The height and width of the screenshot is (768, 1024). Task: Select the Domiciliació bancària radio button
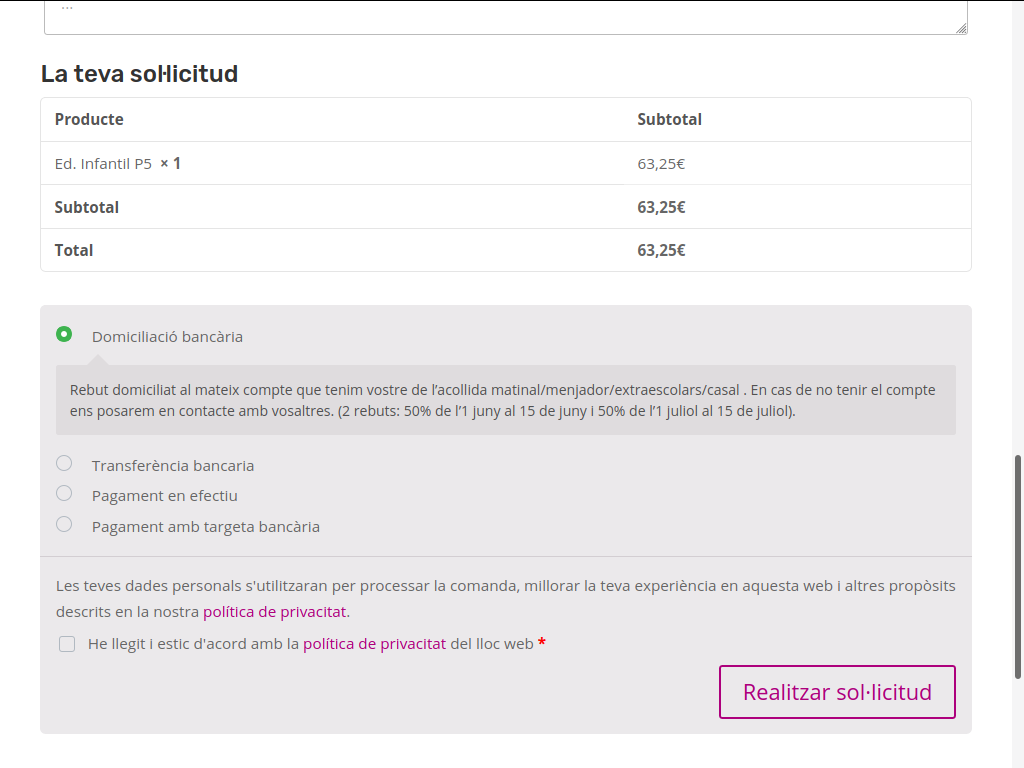tap(64, 334)
